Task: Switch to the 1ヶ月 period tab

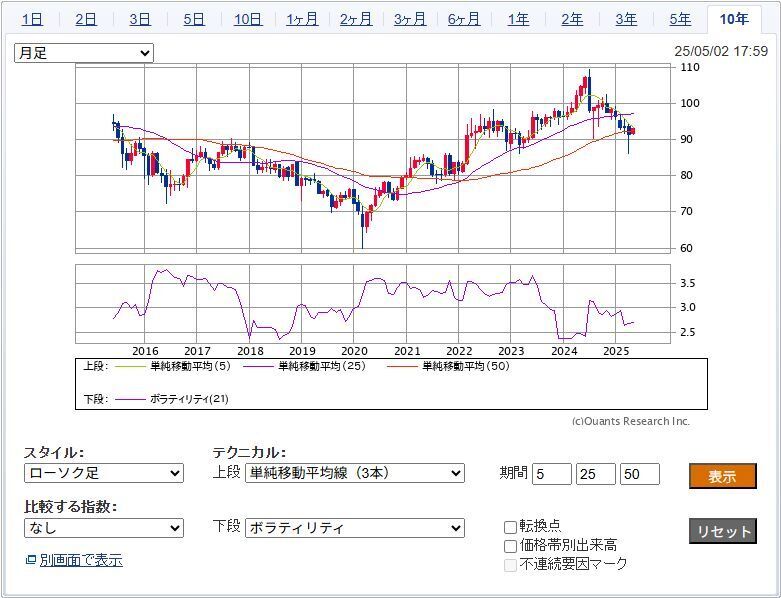Action: coord(302,19)
